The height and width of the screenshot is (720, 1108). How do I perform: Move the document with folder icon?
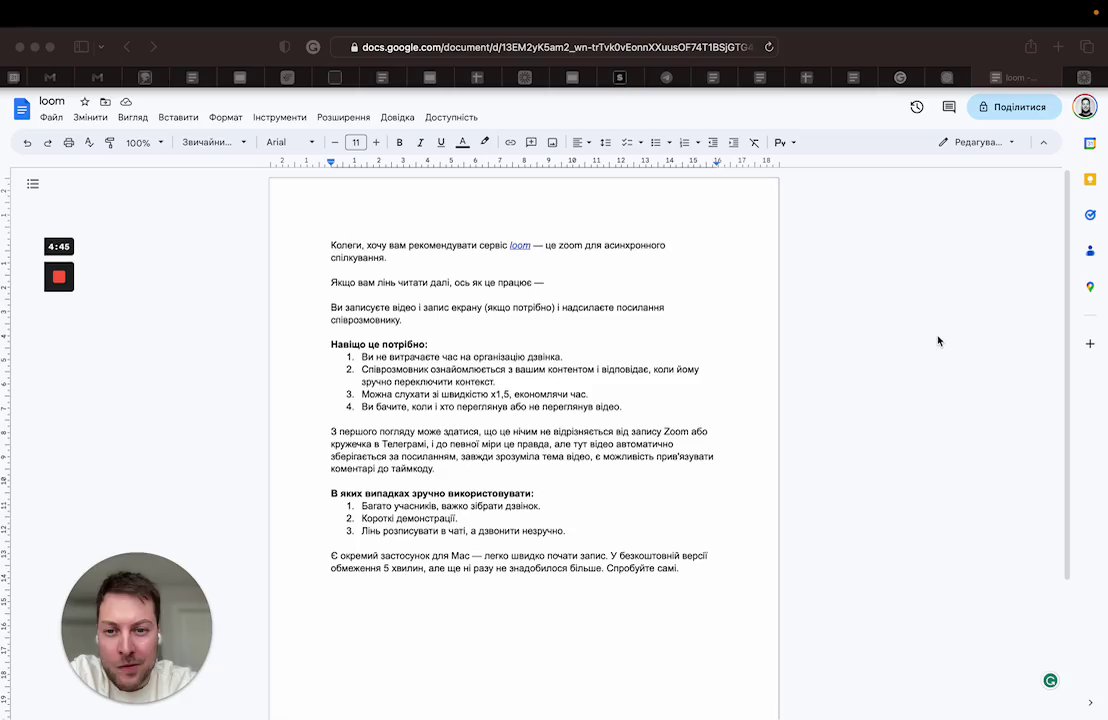(105, 102)
